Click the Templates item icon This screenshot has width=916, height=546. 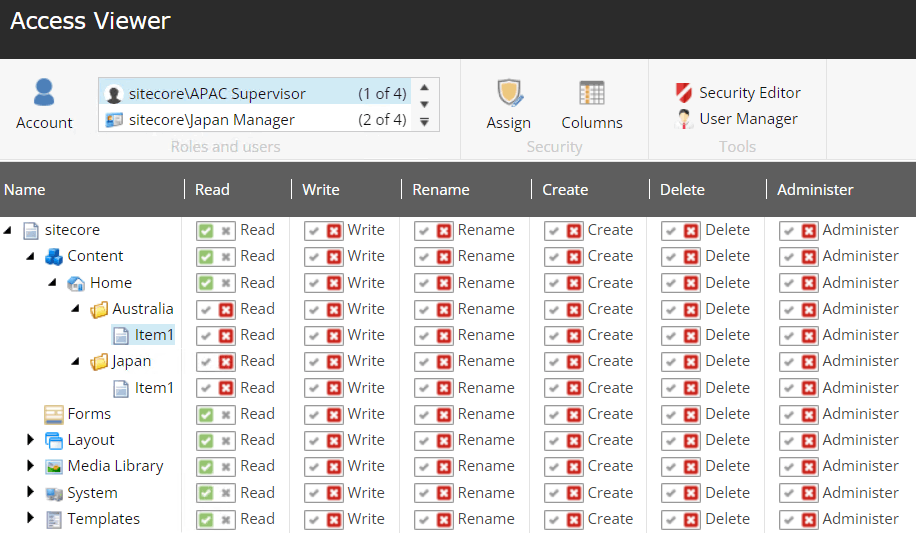pos(54,519)
